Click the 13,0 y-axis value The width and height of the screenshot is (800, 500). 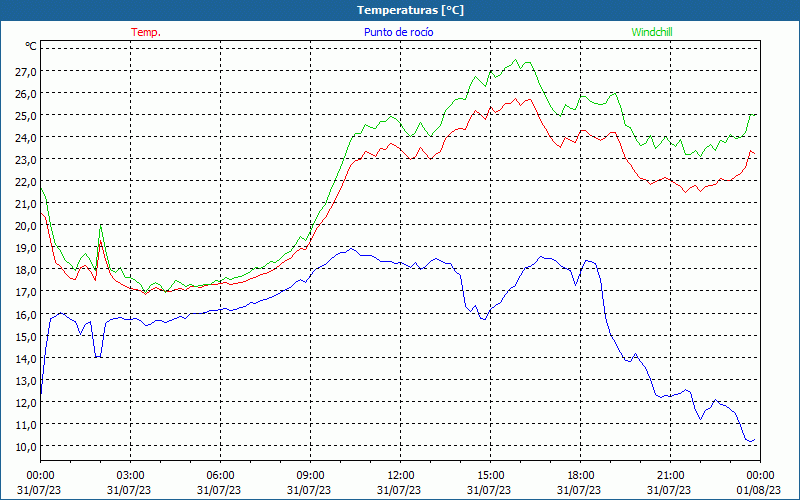(x=26, y=380)
